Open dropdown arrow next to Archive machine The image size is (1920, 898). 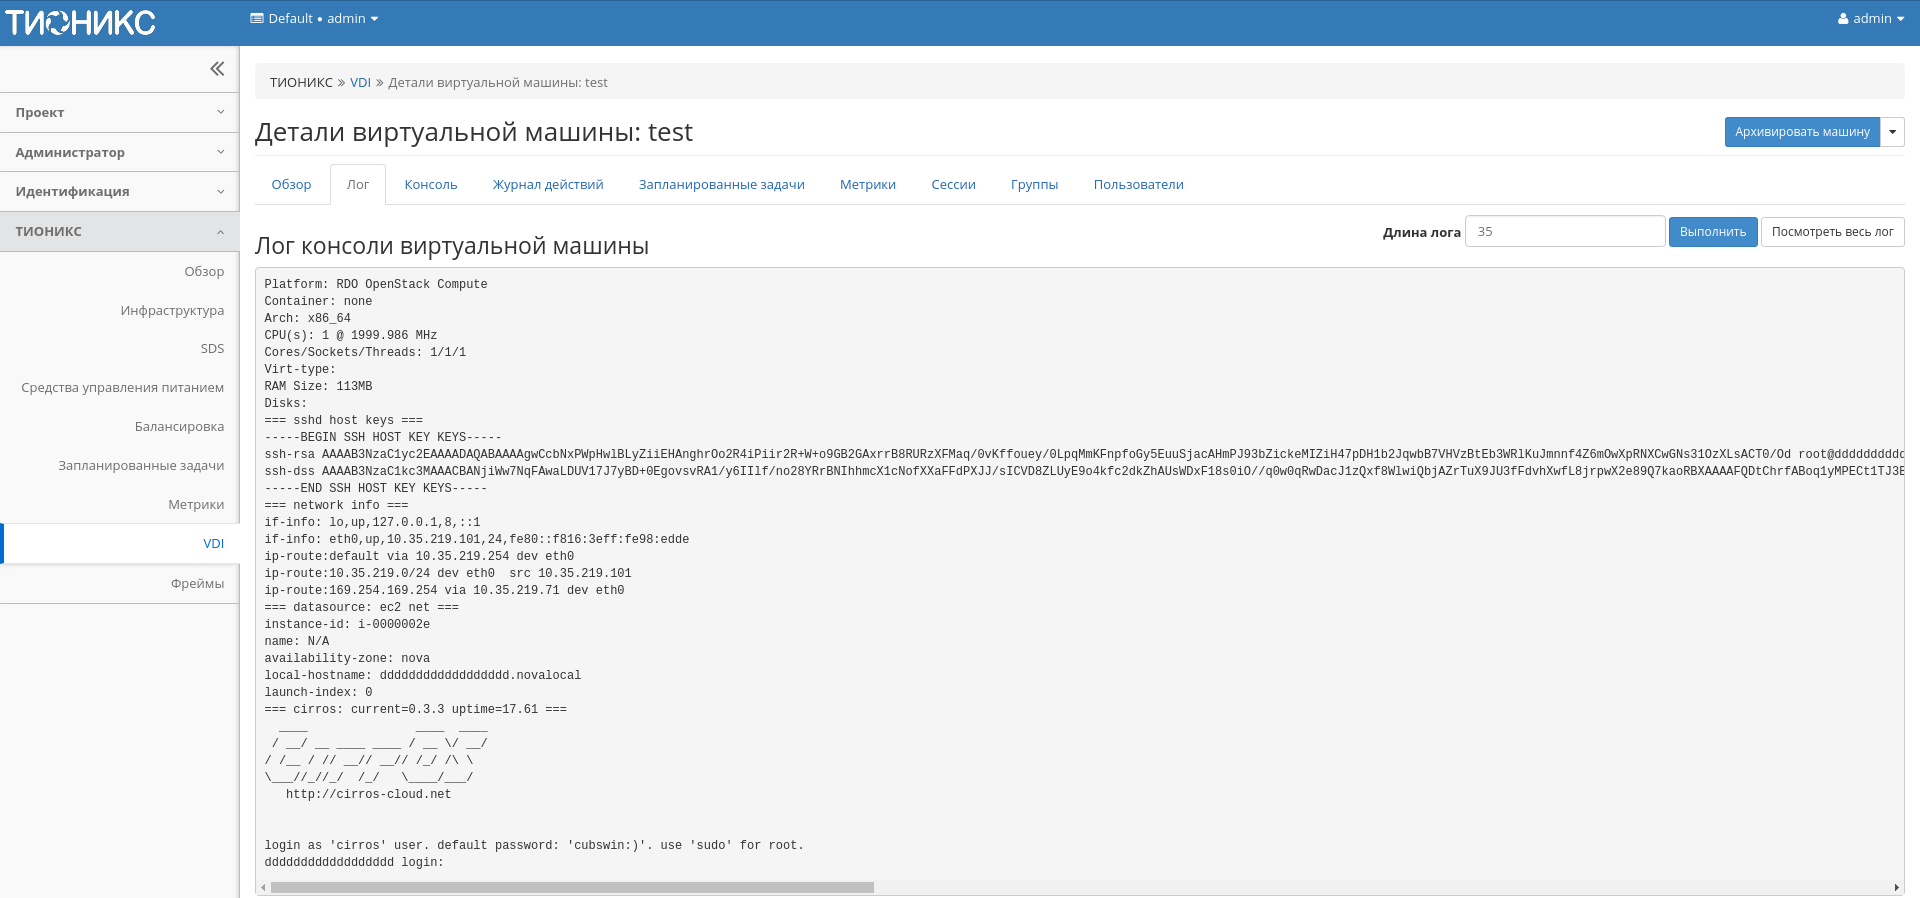click(x=1892, y=132)
